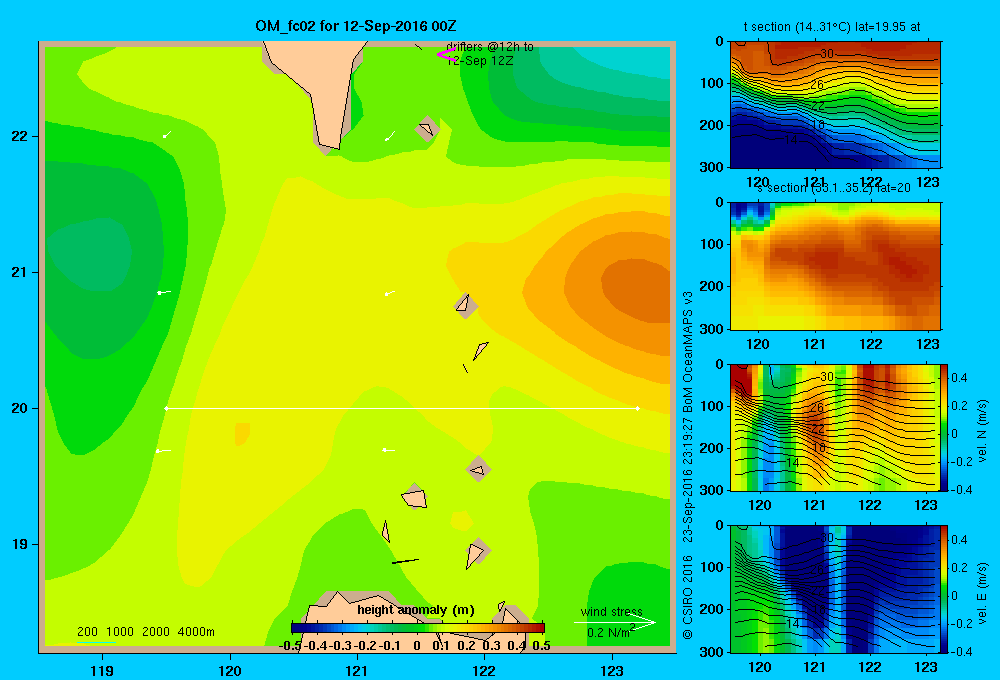Click the '2000' depth contour legend entry
This screenshot has width=1000, height=680.
click(x=156, y=632)
